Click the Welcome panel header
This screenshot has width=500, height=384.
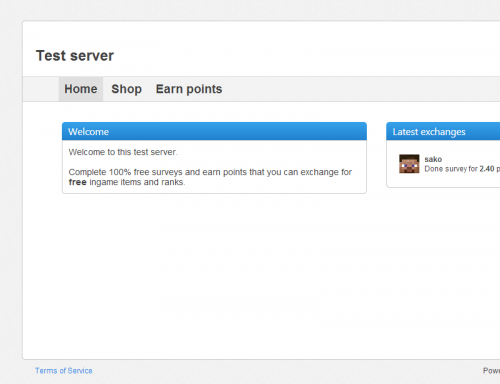(214, 131)
